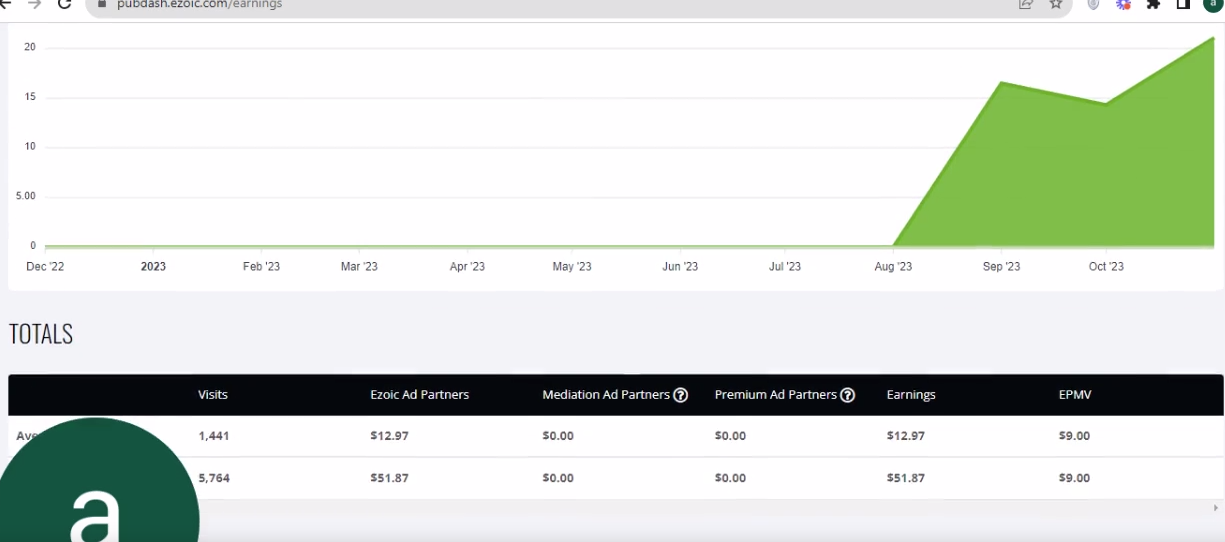Click the Aug '23 label on chart axis
Viewport: 1225px width, 542px height.
point(893,267)
